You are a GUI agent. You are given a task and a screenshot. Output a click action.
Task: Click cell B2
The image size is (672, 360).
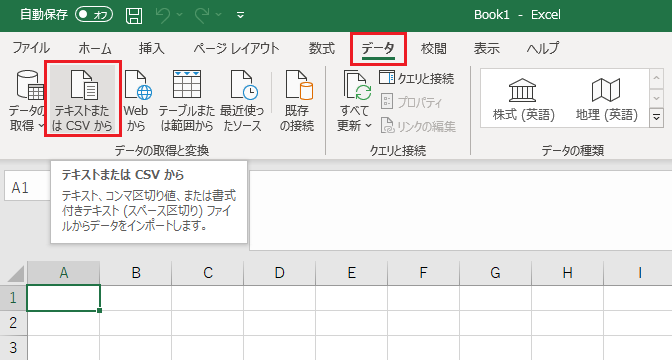coord(136,323)
